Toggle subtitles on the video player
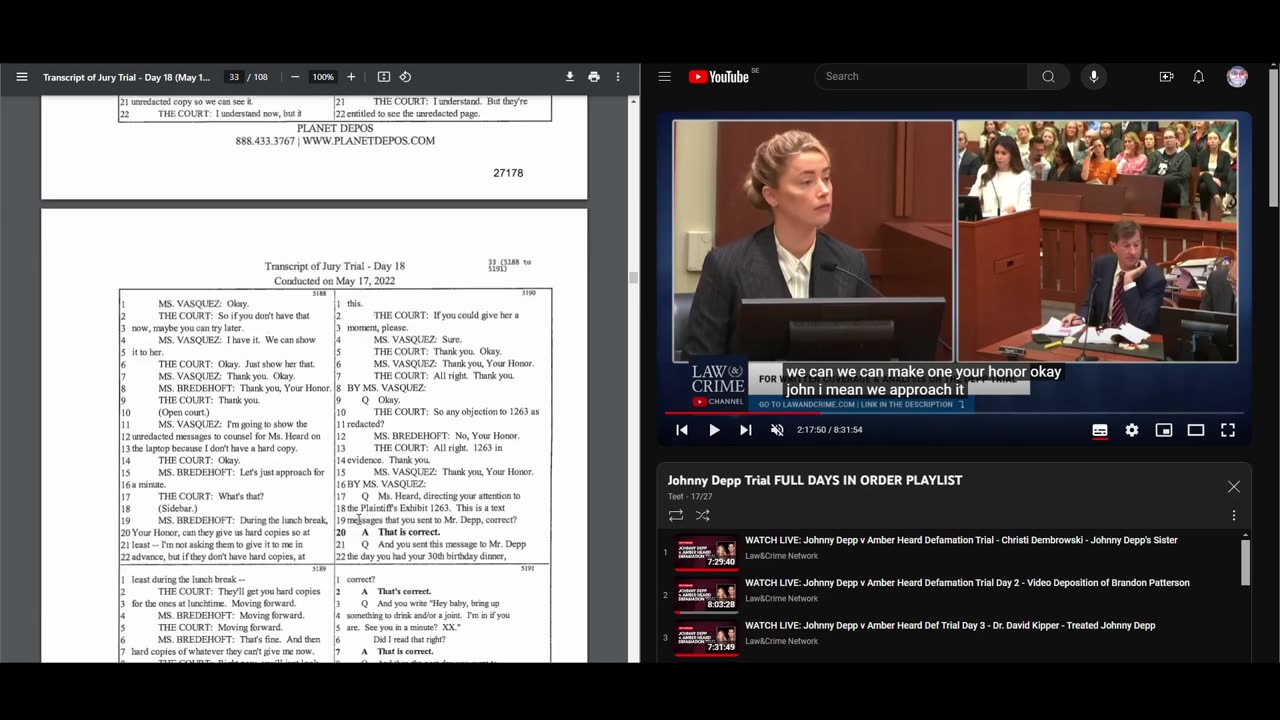 point(1100,430)
